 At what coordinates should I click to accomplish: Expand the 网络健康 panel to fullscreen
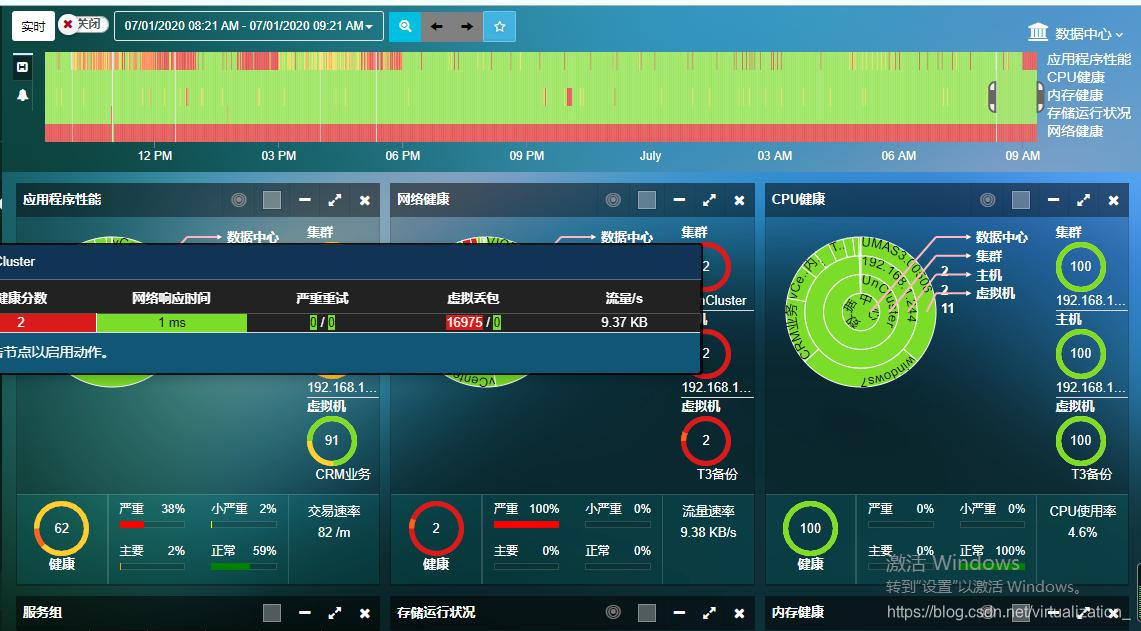pos(709,199)
